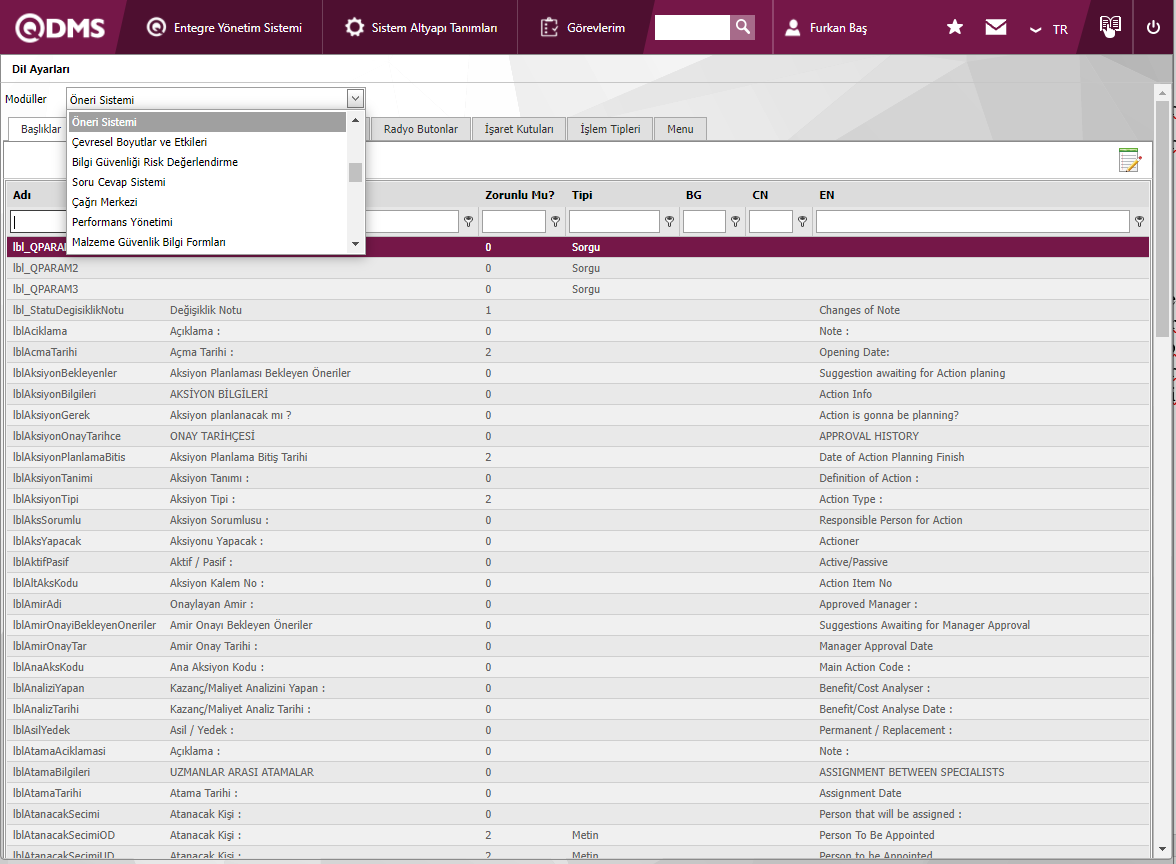Open favorites star icon

point(955,28)
